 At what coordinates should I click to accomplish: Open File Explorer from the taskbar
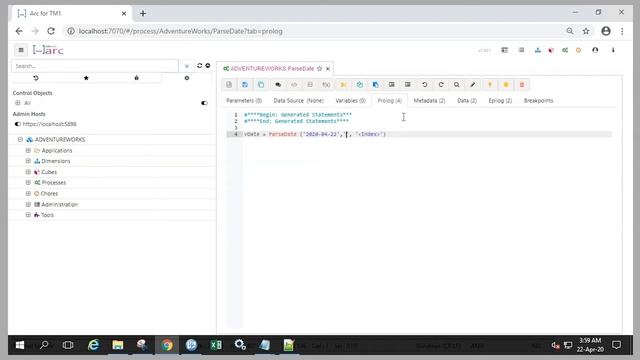pyautogui.click(x=118, y=345)
